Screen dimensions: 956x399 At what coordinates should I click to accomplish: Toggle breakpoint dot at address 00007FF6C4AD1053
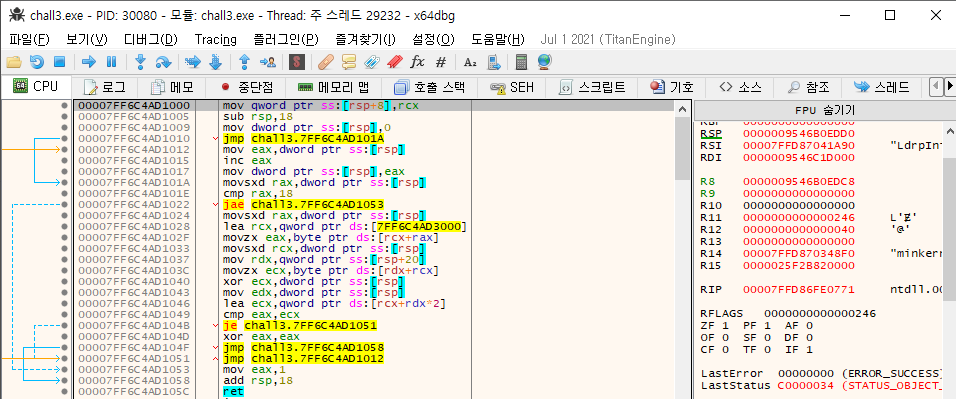64,369
